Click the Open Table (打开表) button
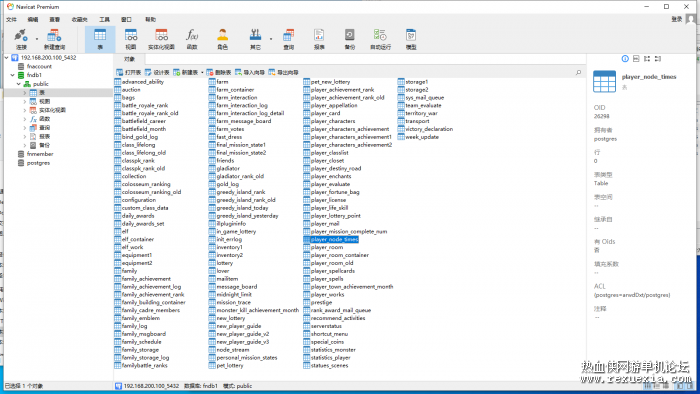The width and height of the screenshot is (700, 394). click(x=129, y=72)
